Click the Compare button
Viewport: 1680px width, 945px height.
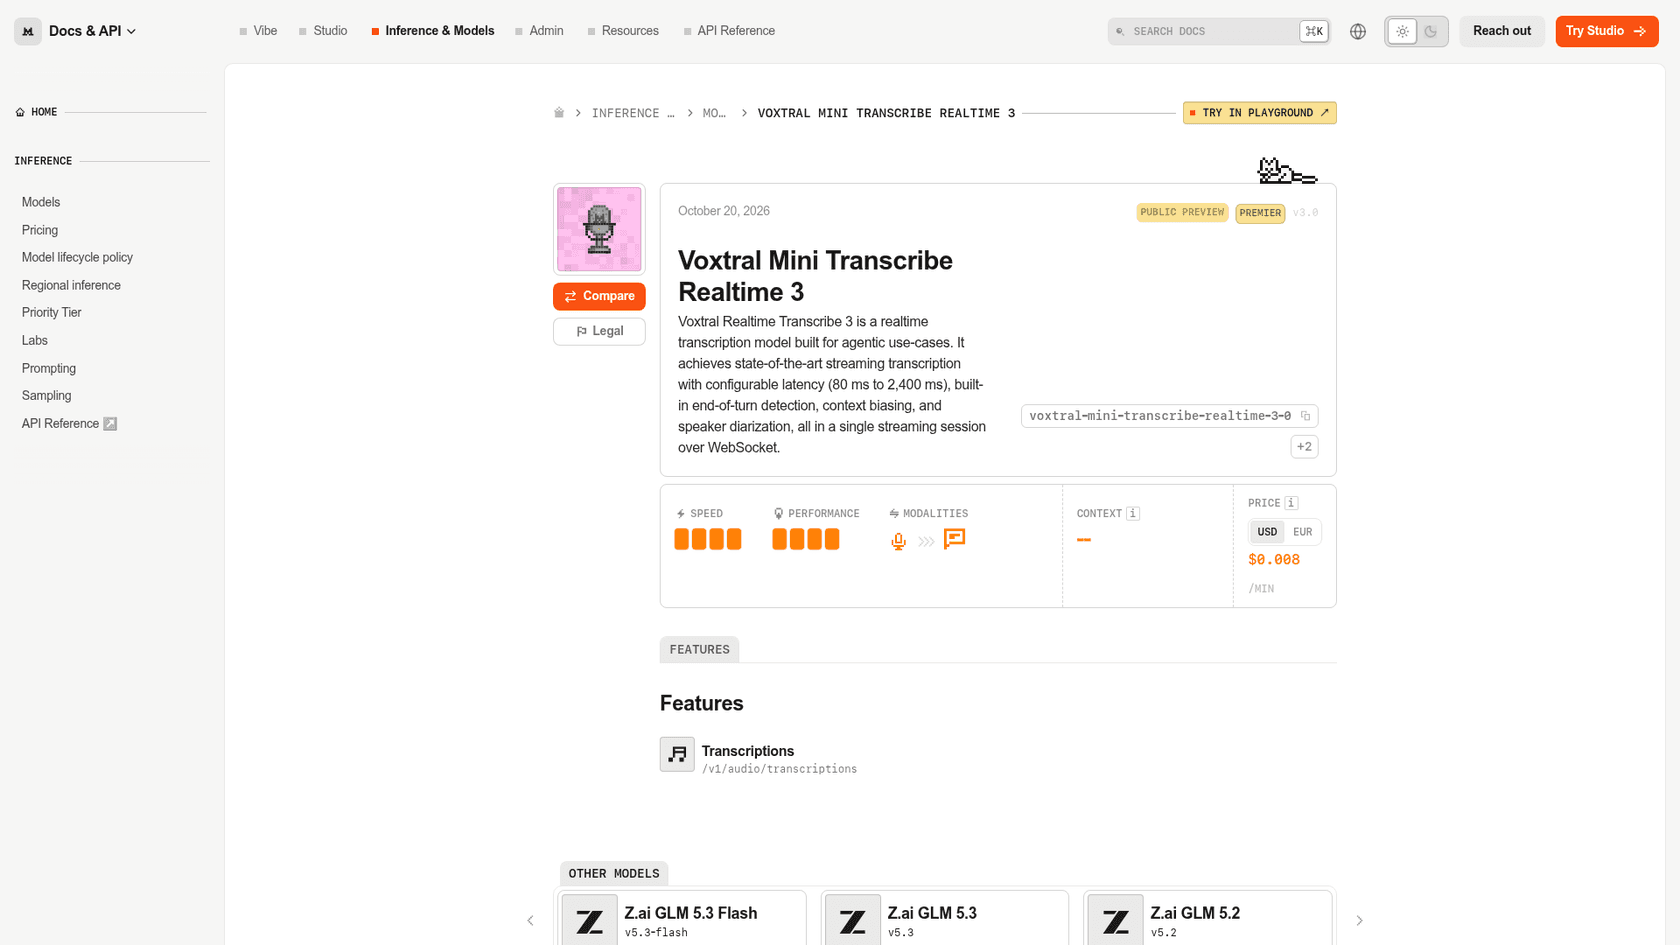(599, 296)
